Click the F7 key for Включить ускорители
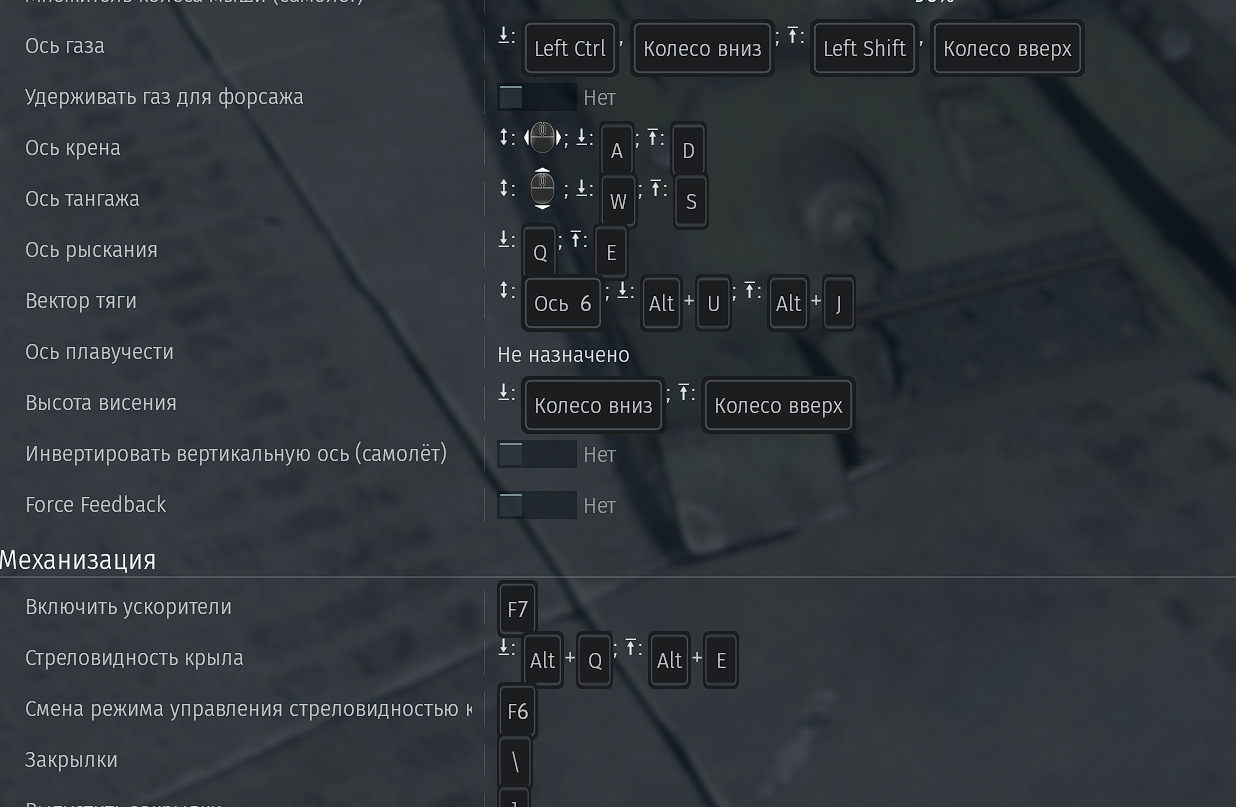 coord(517,609)
